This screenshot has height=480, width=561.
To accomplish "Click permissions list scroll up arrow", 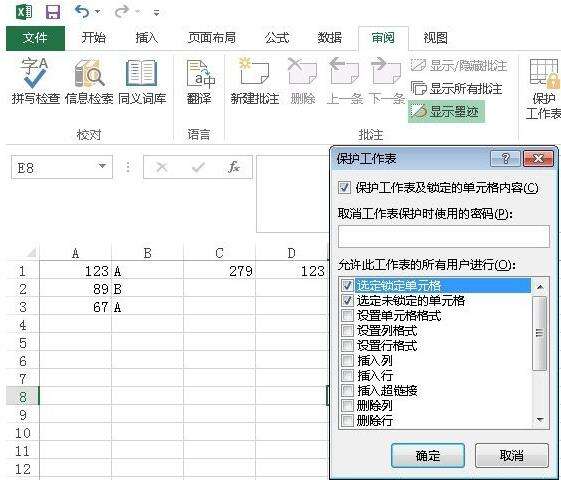I will pyautogui.click(x=540, y=286).
